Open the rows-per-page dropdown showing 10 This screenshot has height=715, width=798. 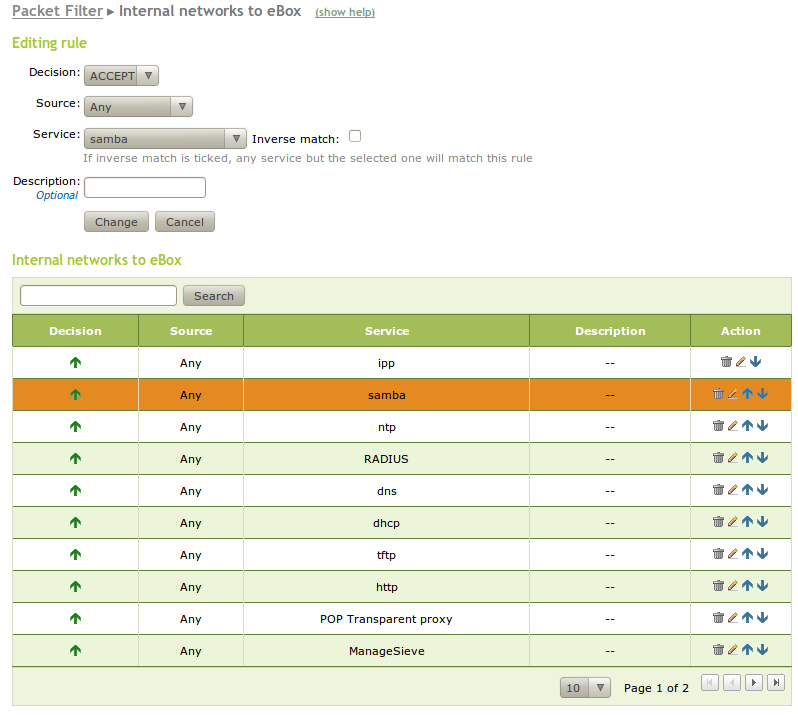coord(585,688)
